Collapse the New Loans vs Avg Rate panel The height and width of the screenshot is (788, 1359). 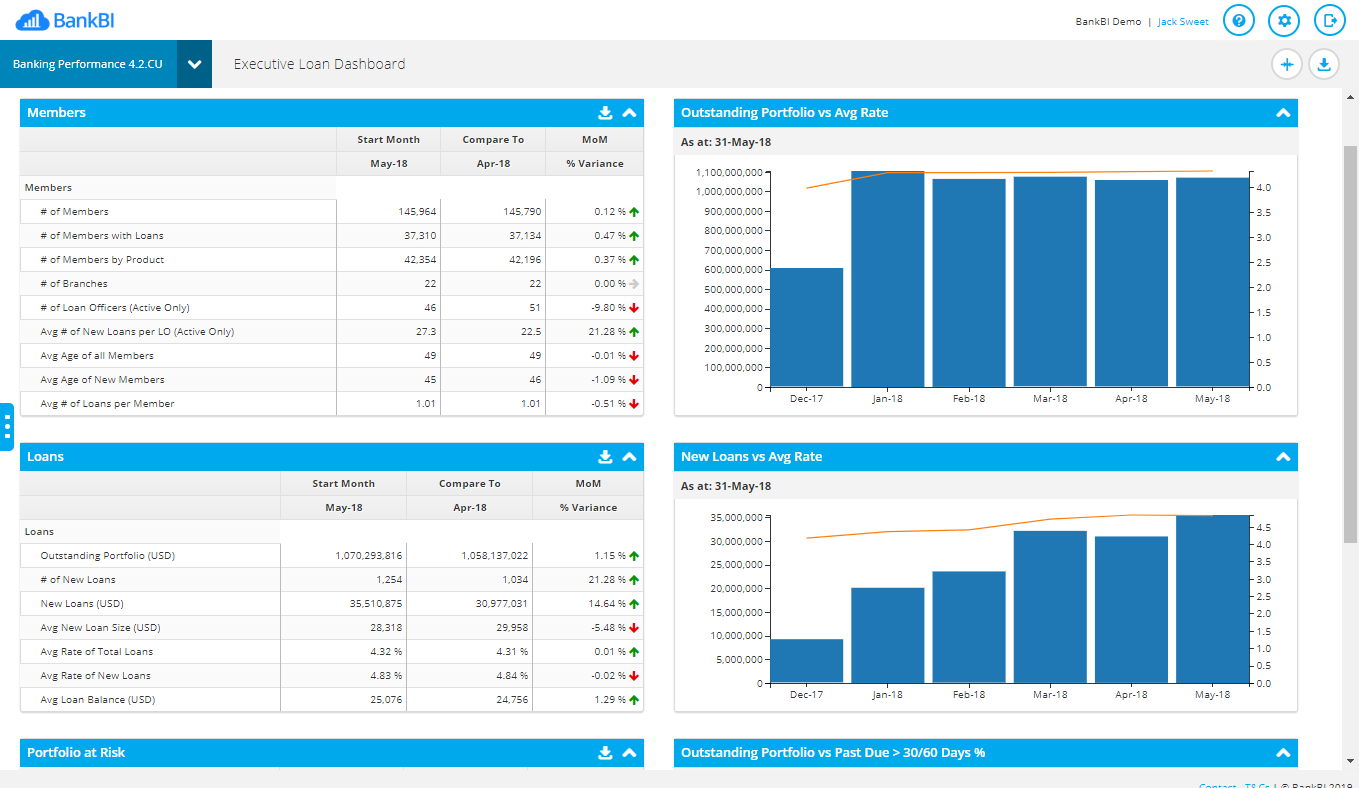coord(1283,457)
